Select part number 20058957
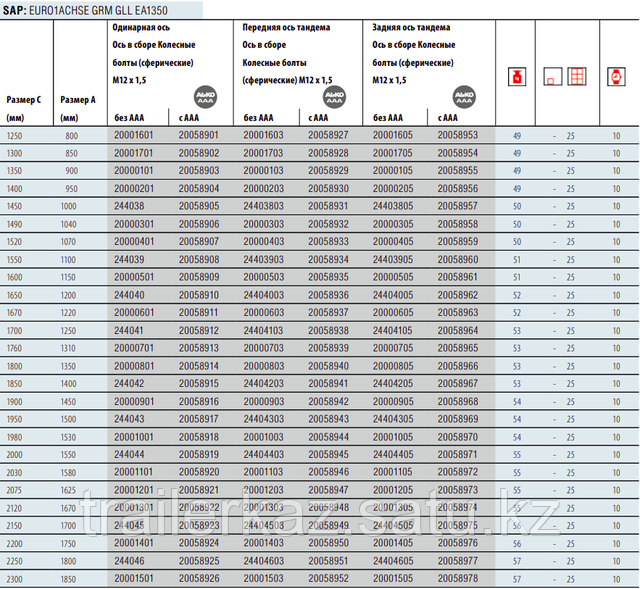This screenshot has width=640, height=589. pyautogui.click(x=458, y=206)
